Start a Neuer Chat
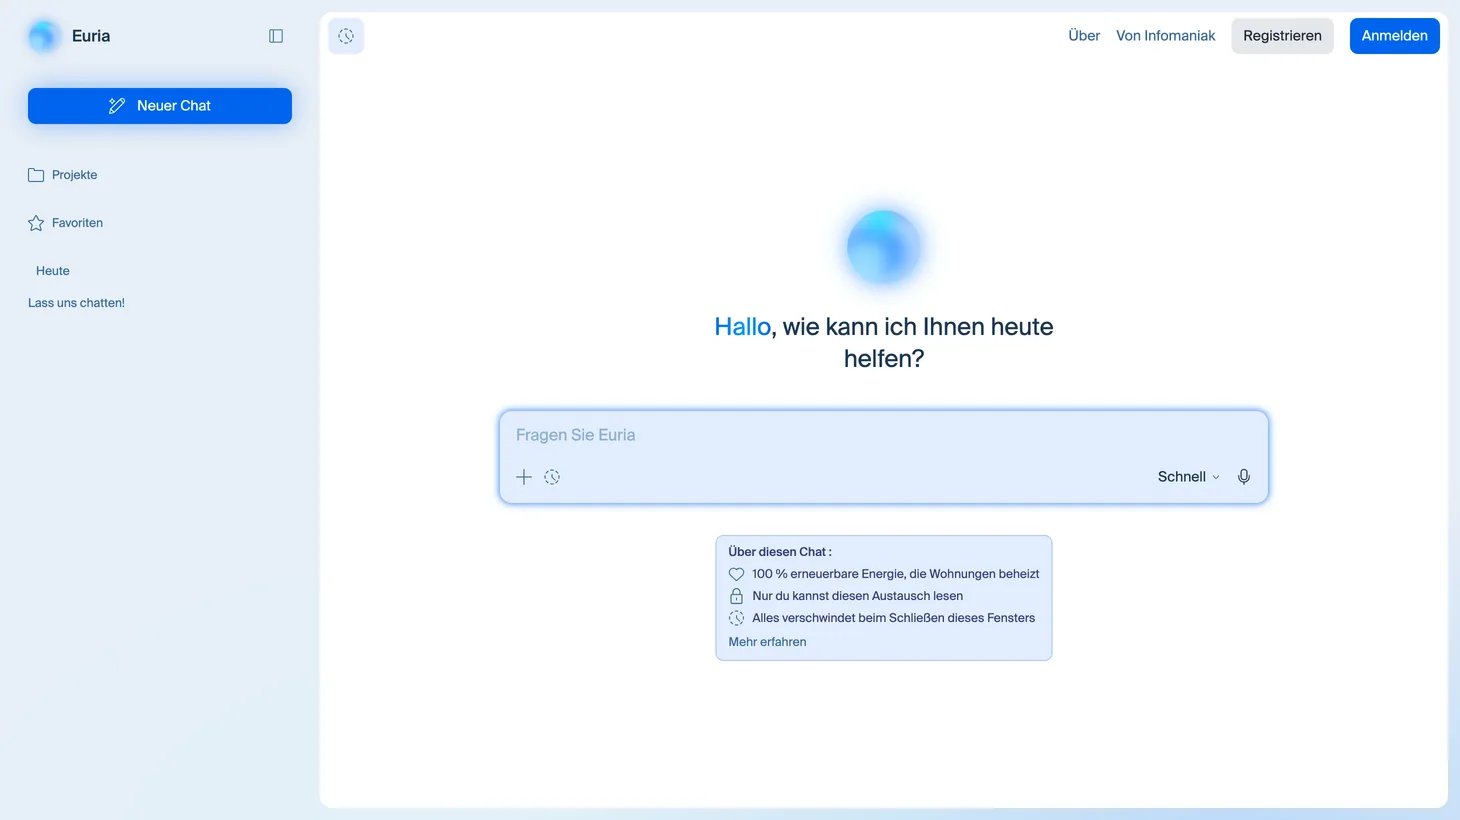Viewport: 1460px width, 820px height. (160, 106)
